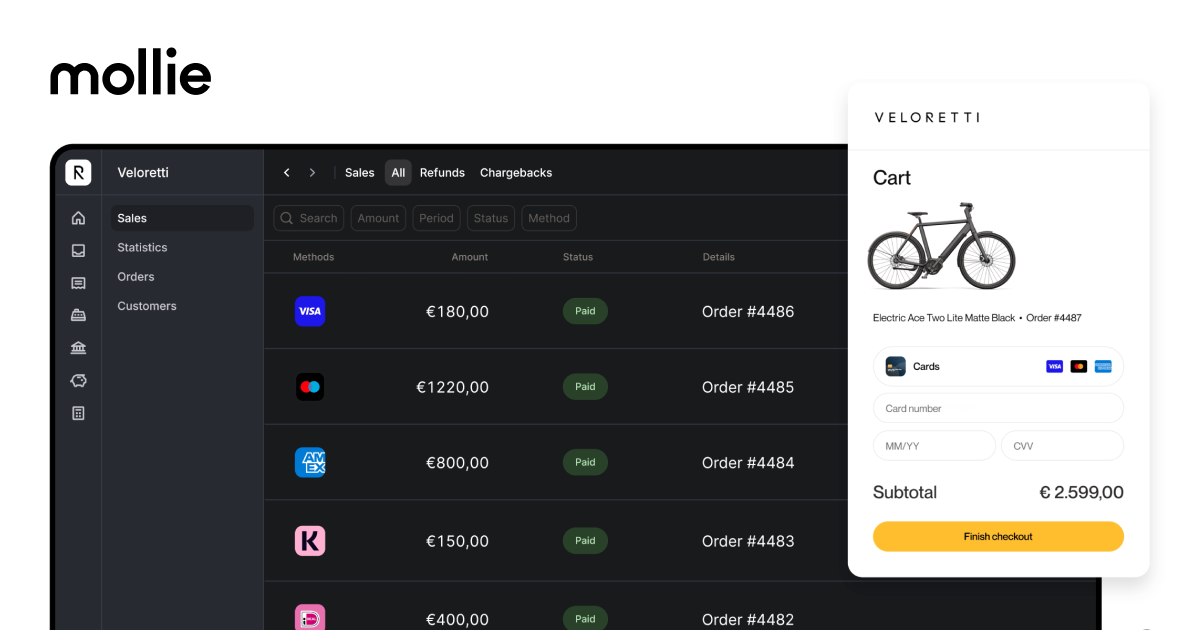Image resolution: width=1200 pixels, height=630 pixels.
Task: Select the All filter tab
Action: click(398, 172)
